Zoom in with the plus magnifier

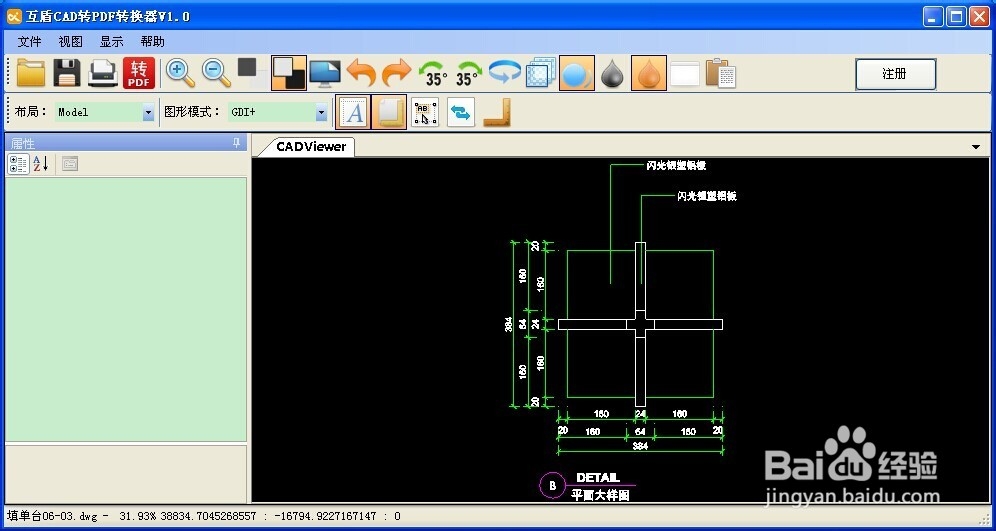coord(180,73)
